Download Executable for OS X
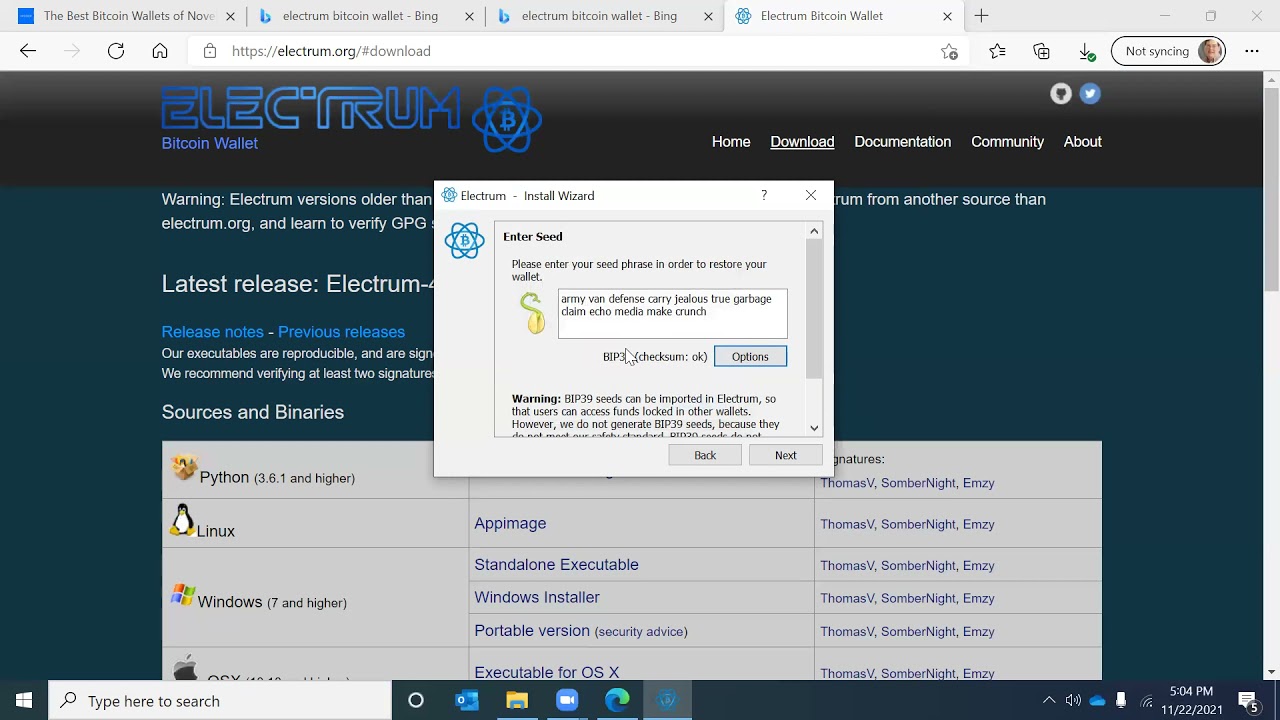The width and height of the screenshot is (1280, 720). [x=547, y=672]
